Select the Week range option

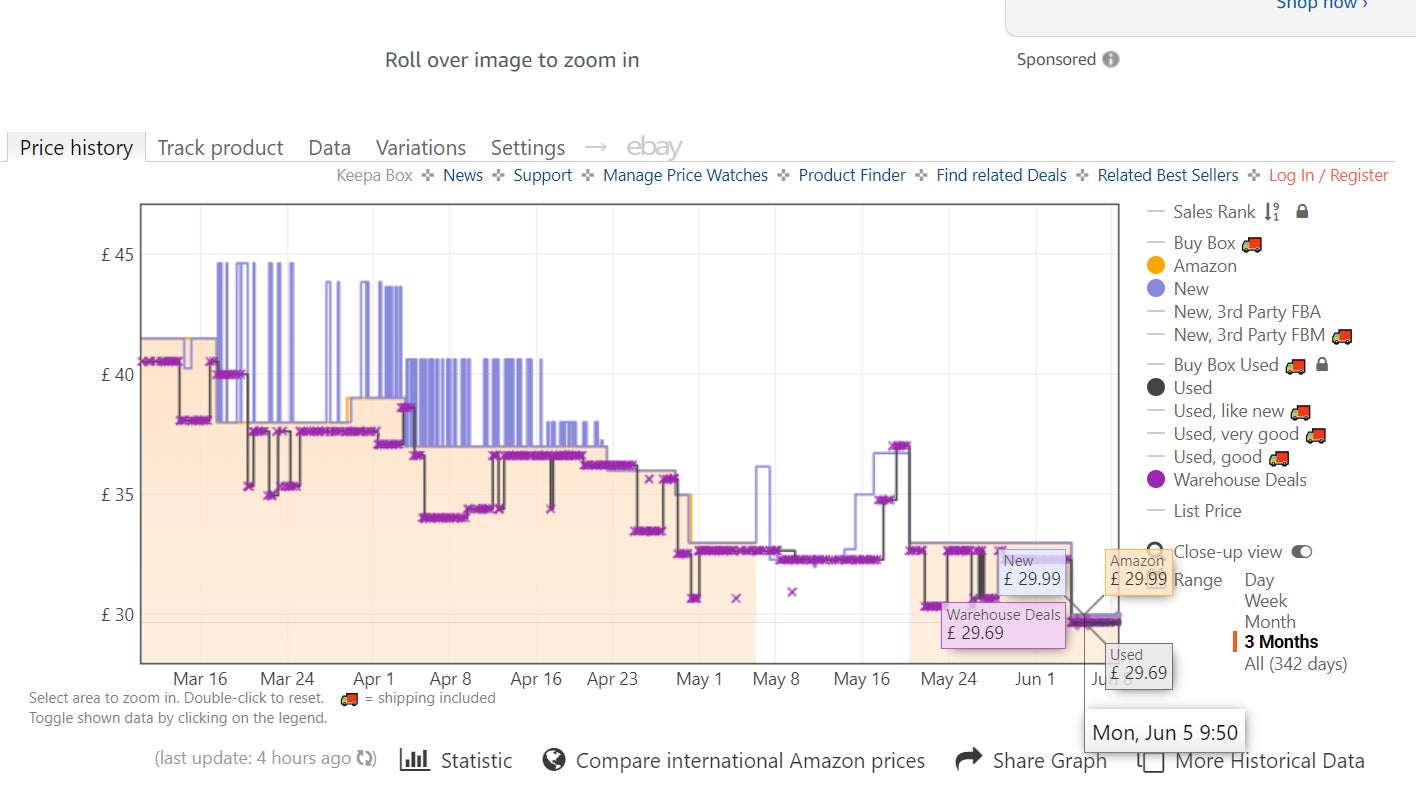tap(1265, 600)
